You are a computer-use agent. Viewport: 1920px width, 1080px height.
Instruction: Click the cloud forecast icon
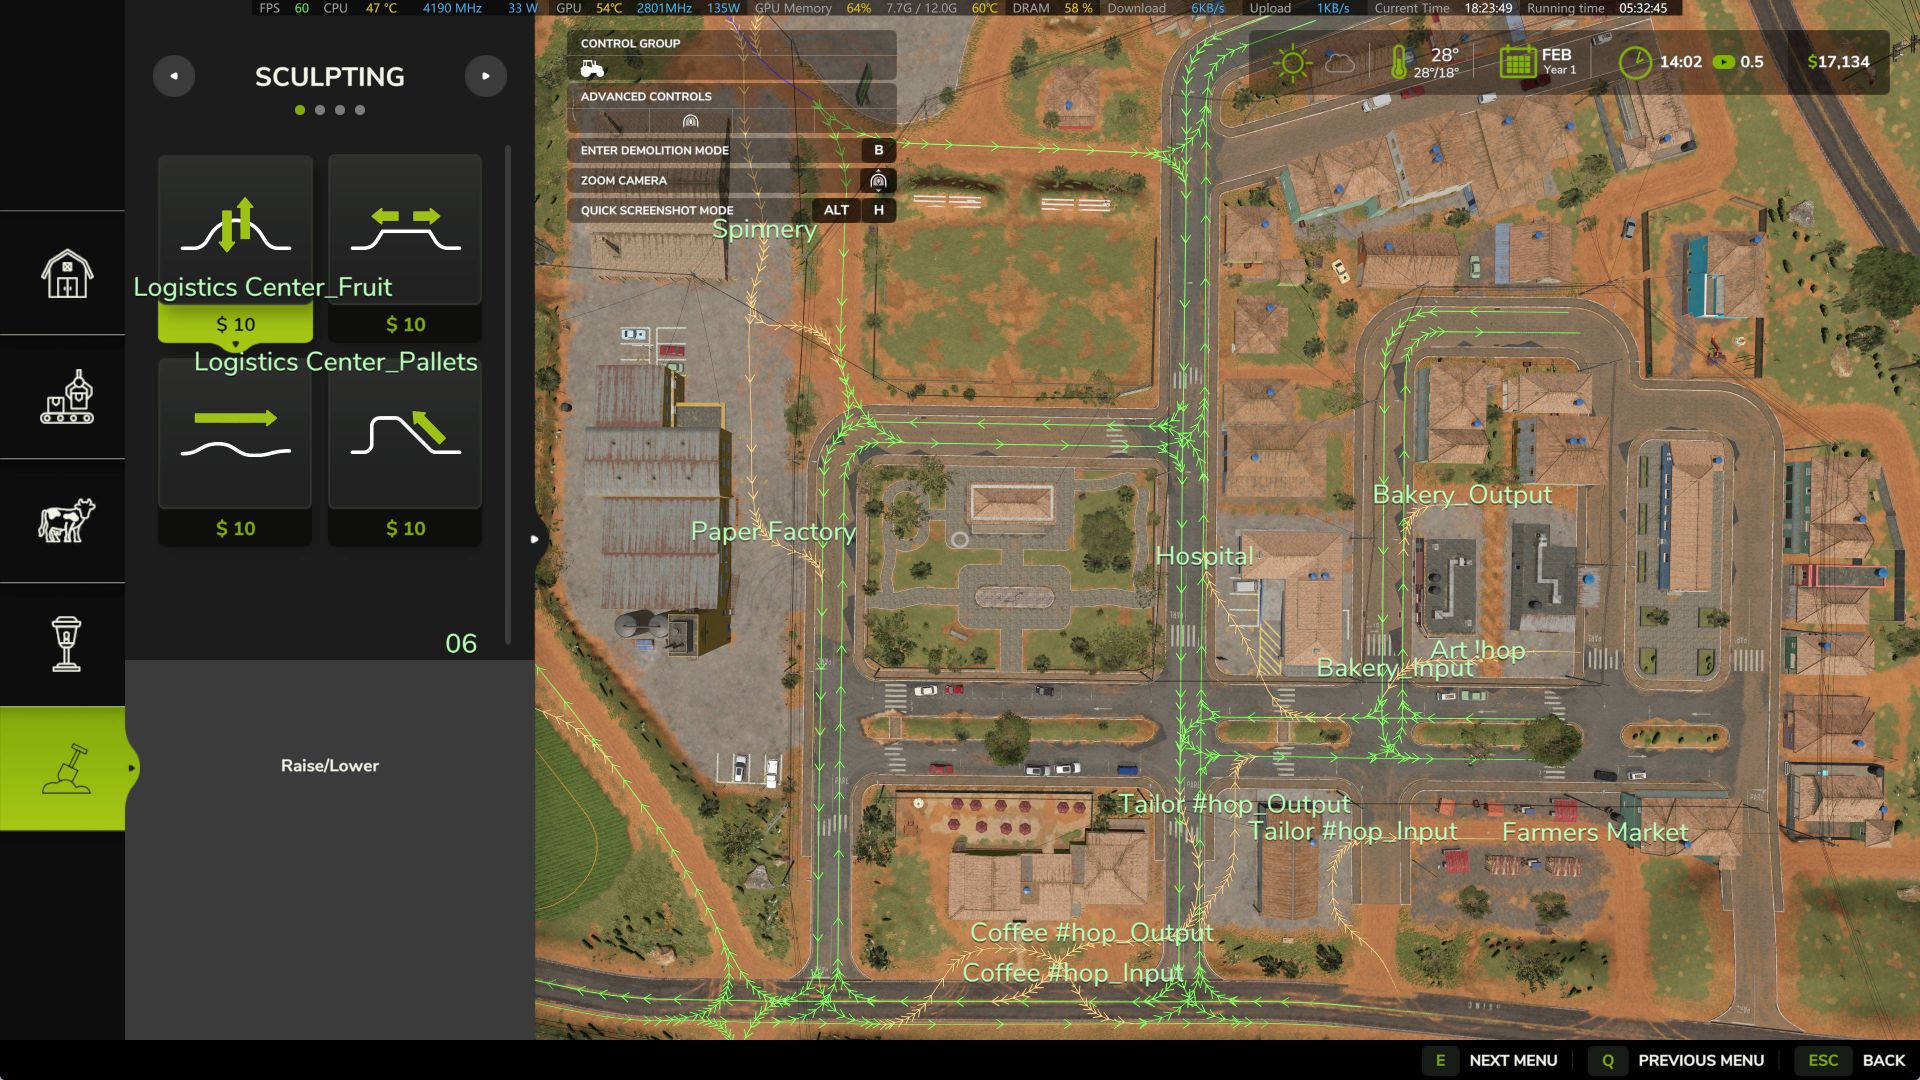[x=1340, y=63]
